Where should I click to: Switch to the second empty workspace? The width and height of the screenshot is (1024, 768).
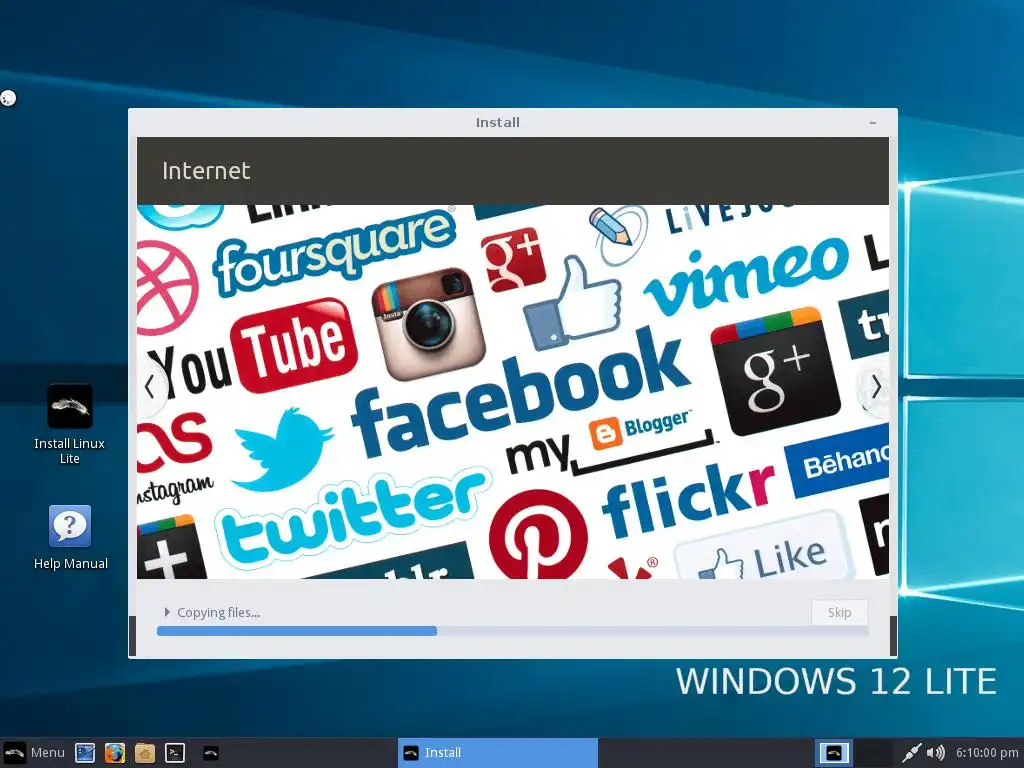pyautogui.click(x=873, y=753)
